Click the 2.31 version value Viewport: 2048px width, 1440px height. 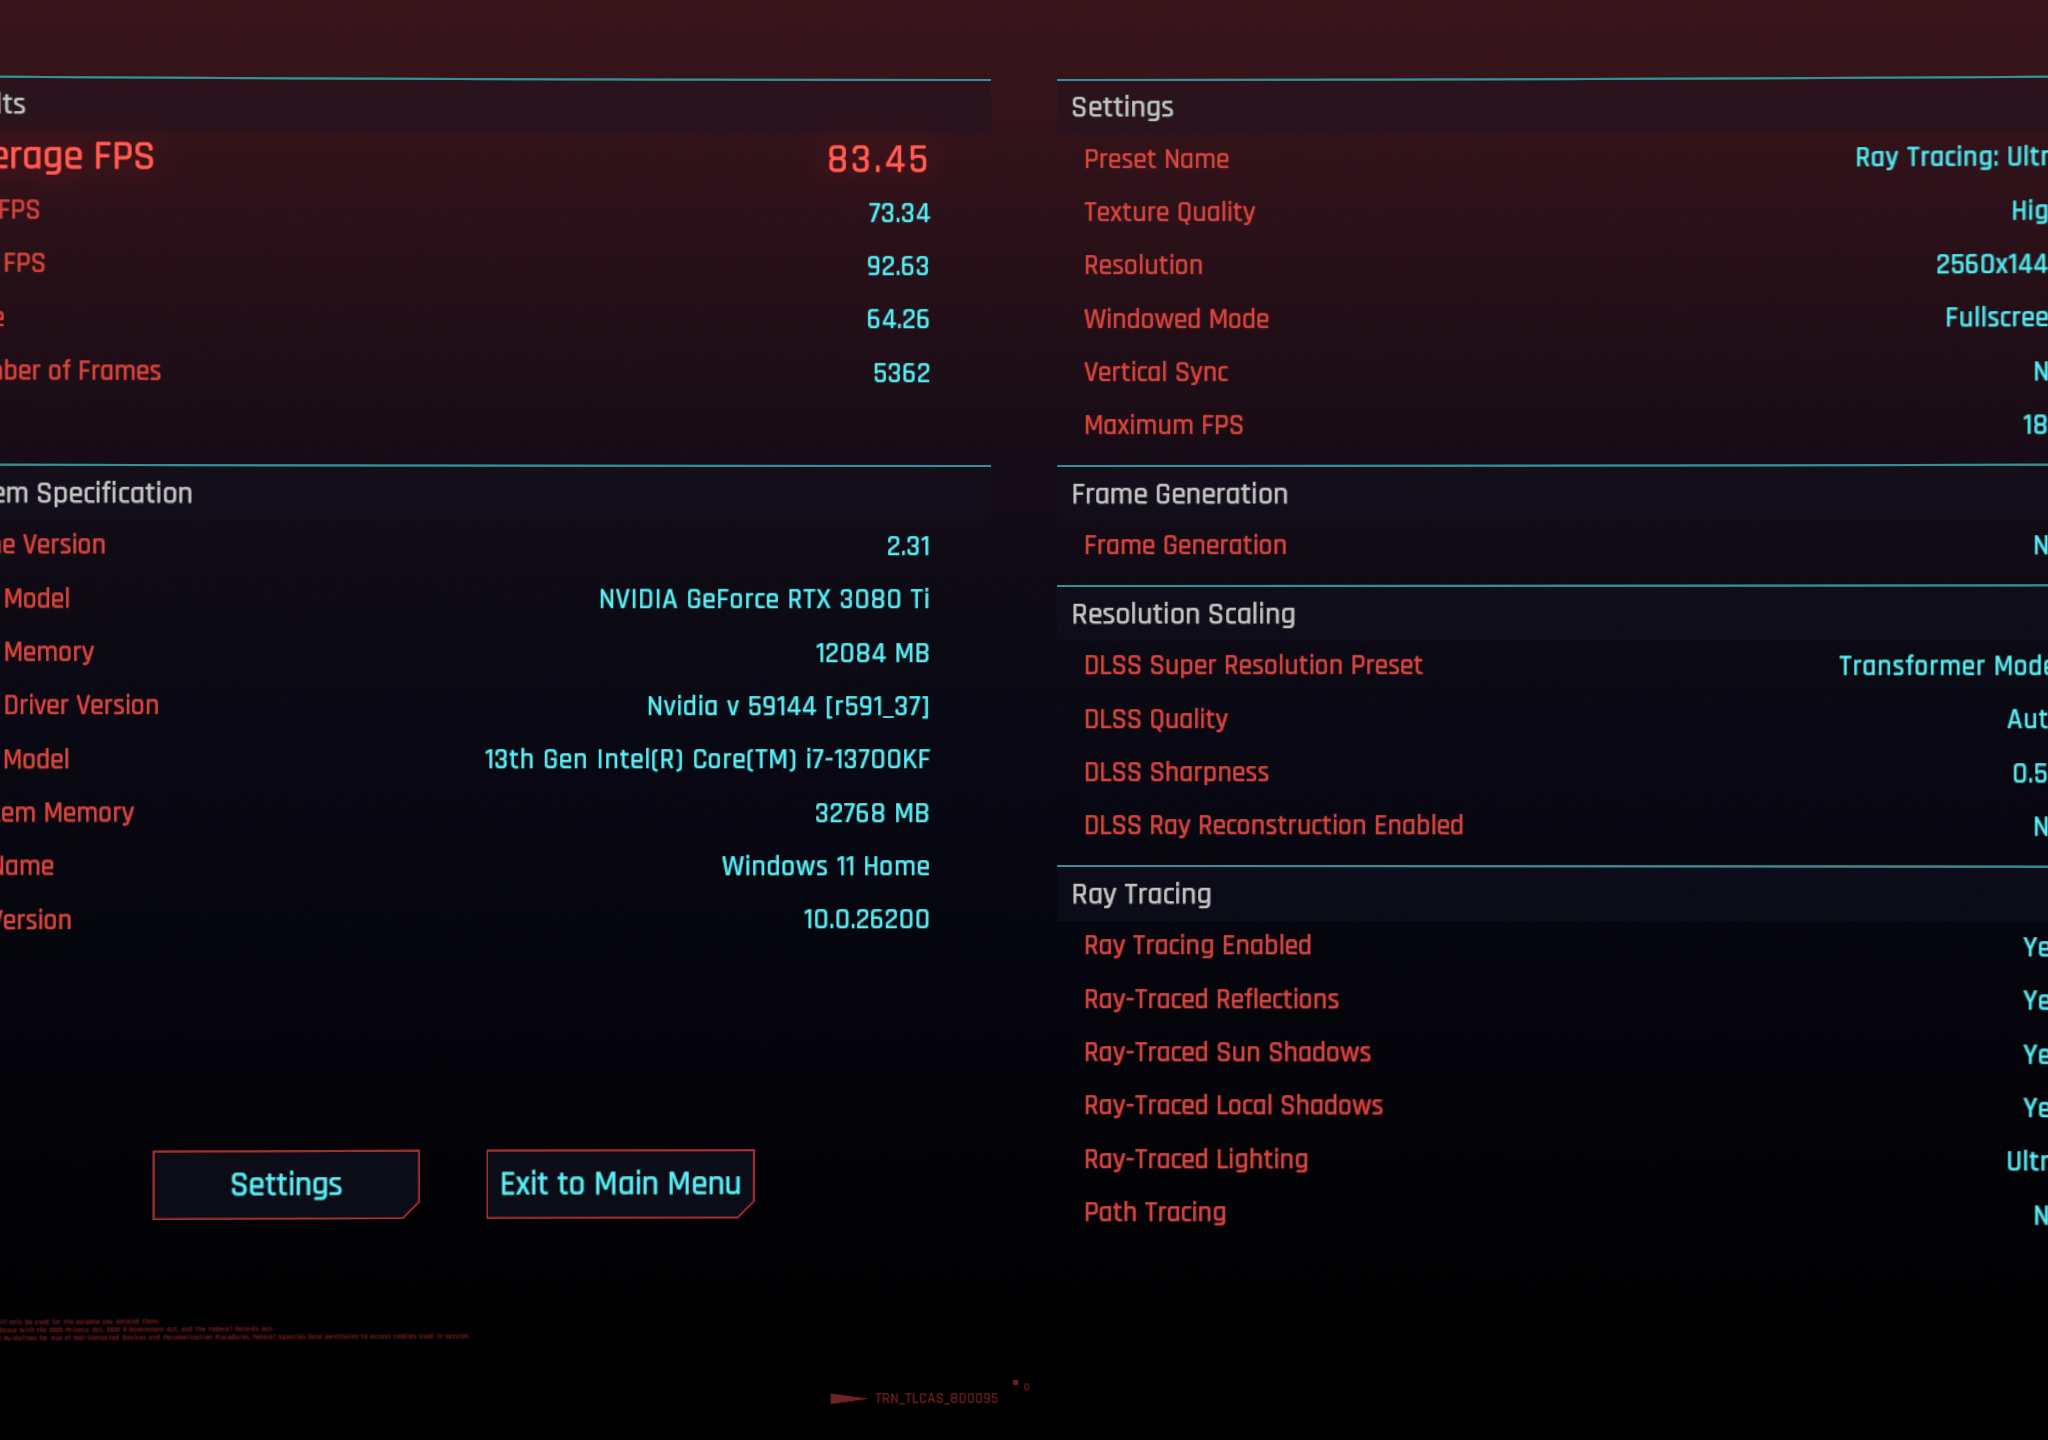tap(908, 546)
